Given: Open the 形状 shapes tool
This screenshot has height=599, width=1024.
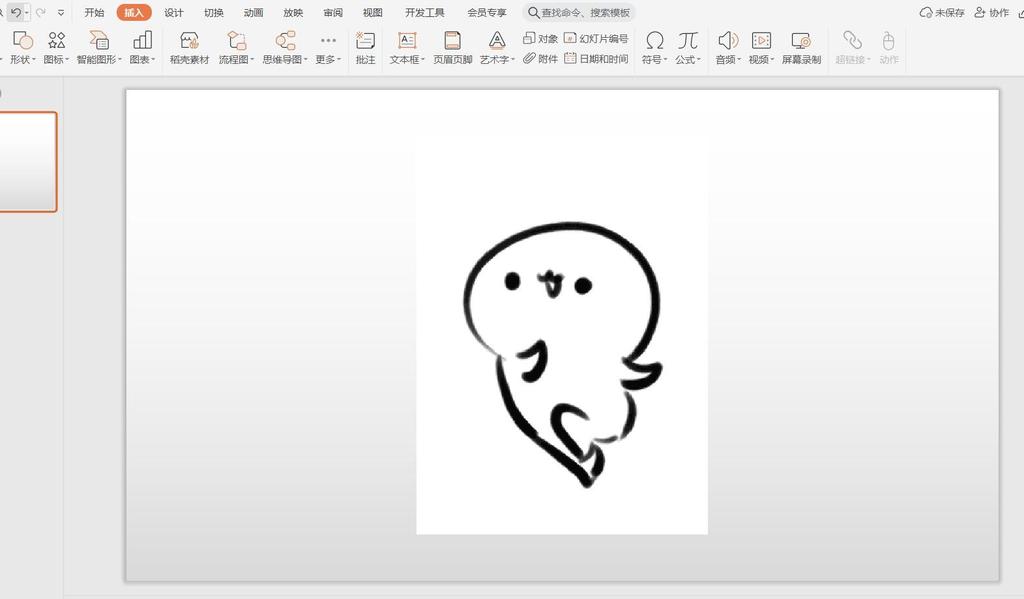Looking at the screenshot, I should [x=22, y=46].
